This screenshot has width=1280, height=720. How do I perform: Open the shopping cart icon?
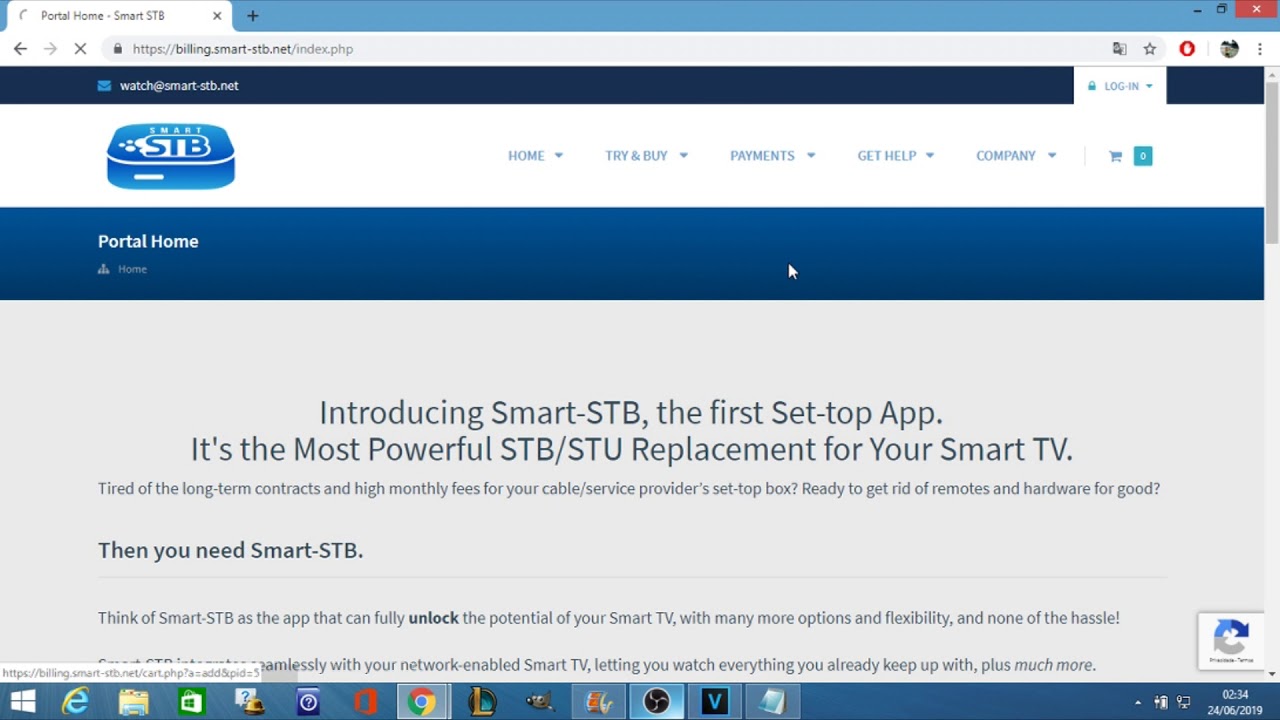coord(1116,156)
